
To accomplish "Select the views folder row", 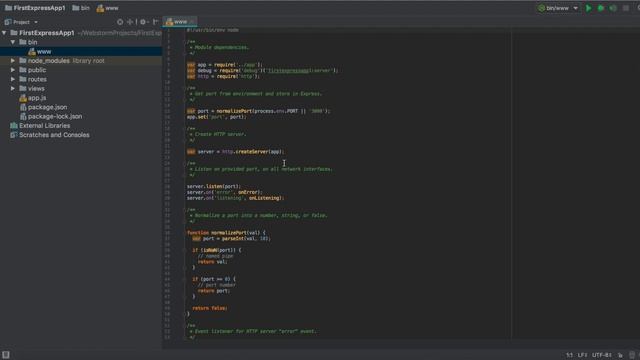I will click(81, 88).
